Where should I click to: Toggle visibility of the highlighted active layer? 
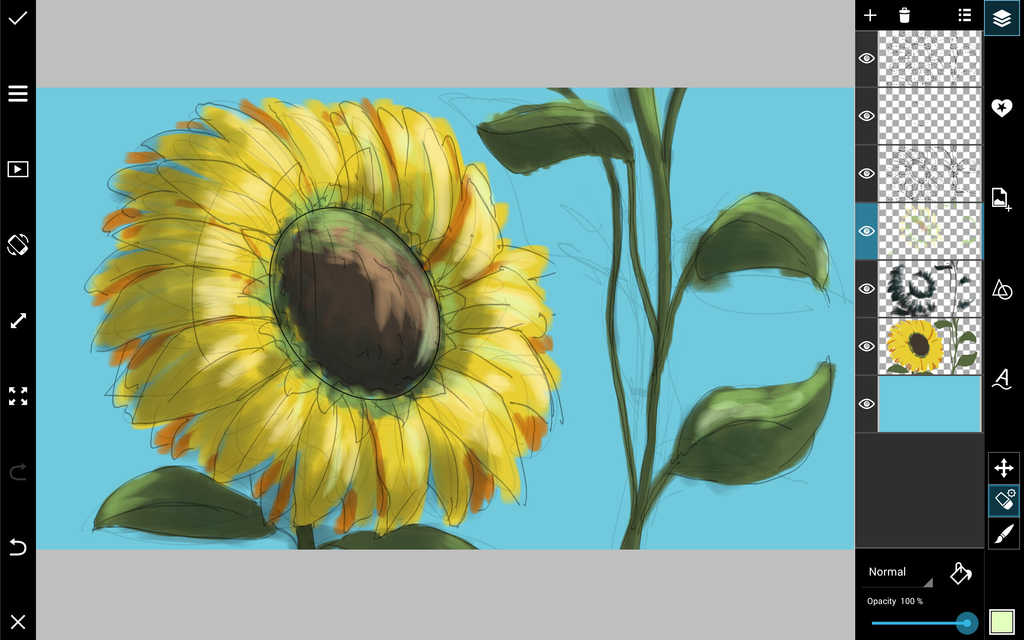pyautogui.click(x=866, y=231)
